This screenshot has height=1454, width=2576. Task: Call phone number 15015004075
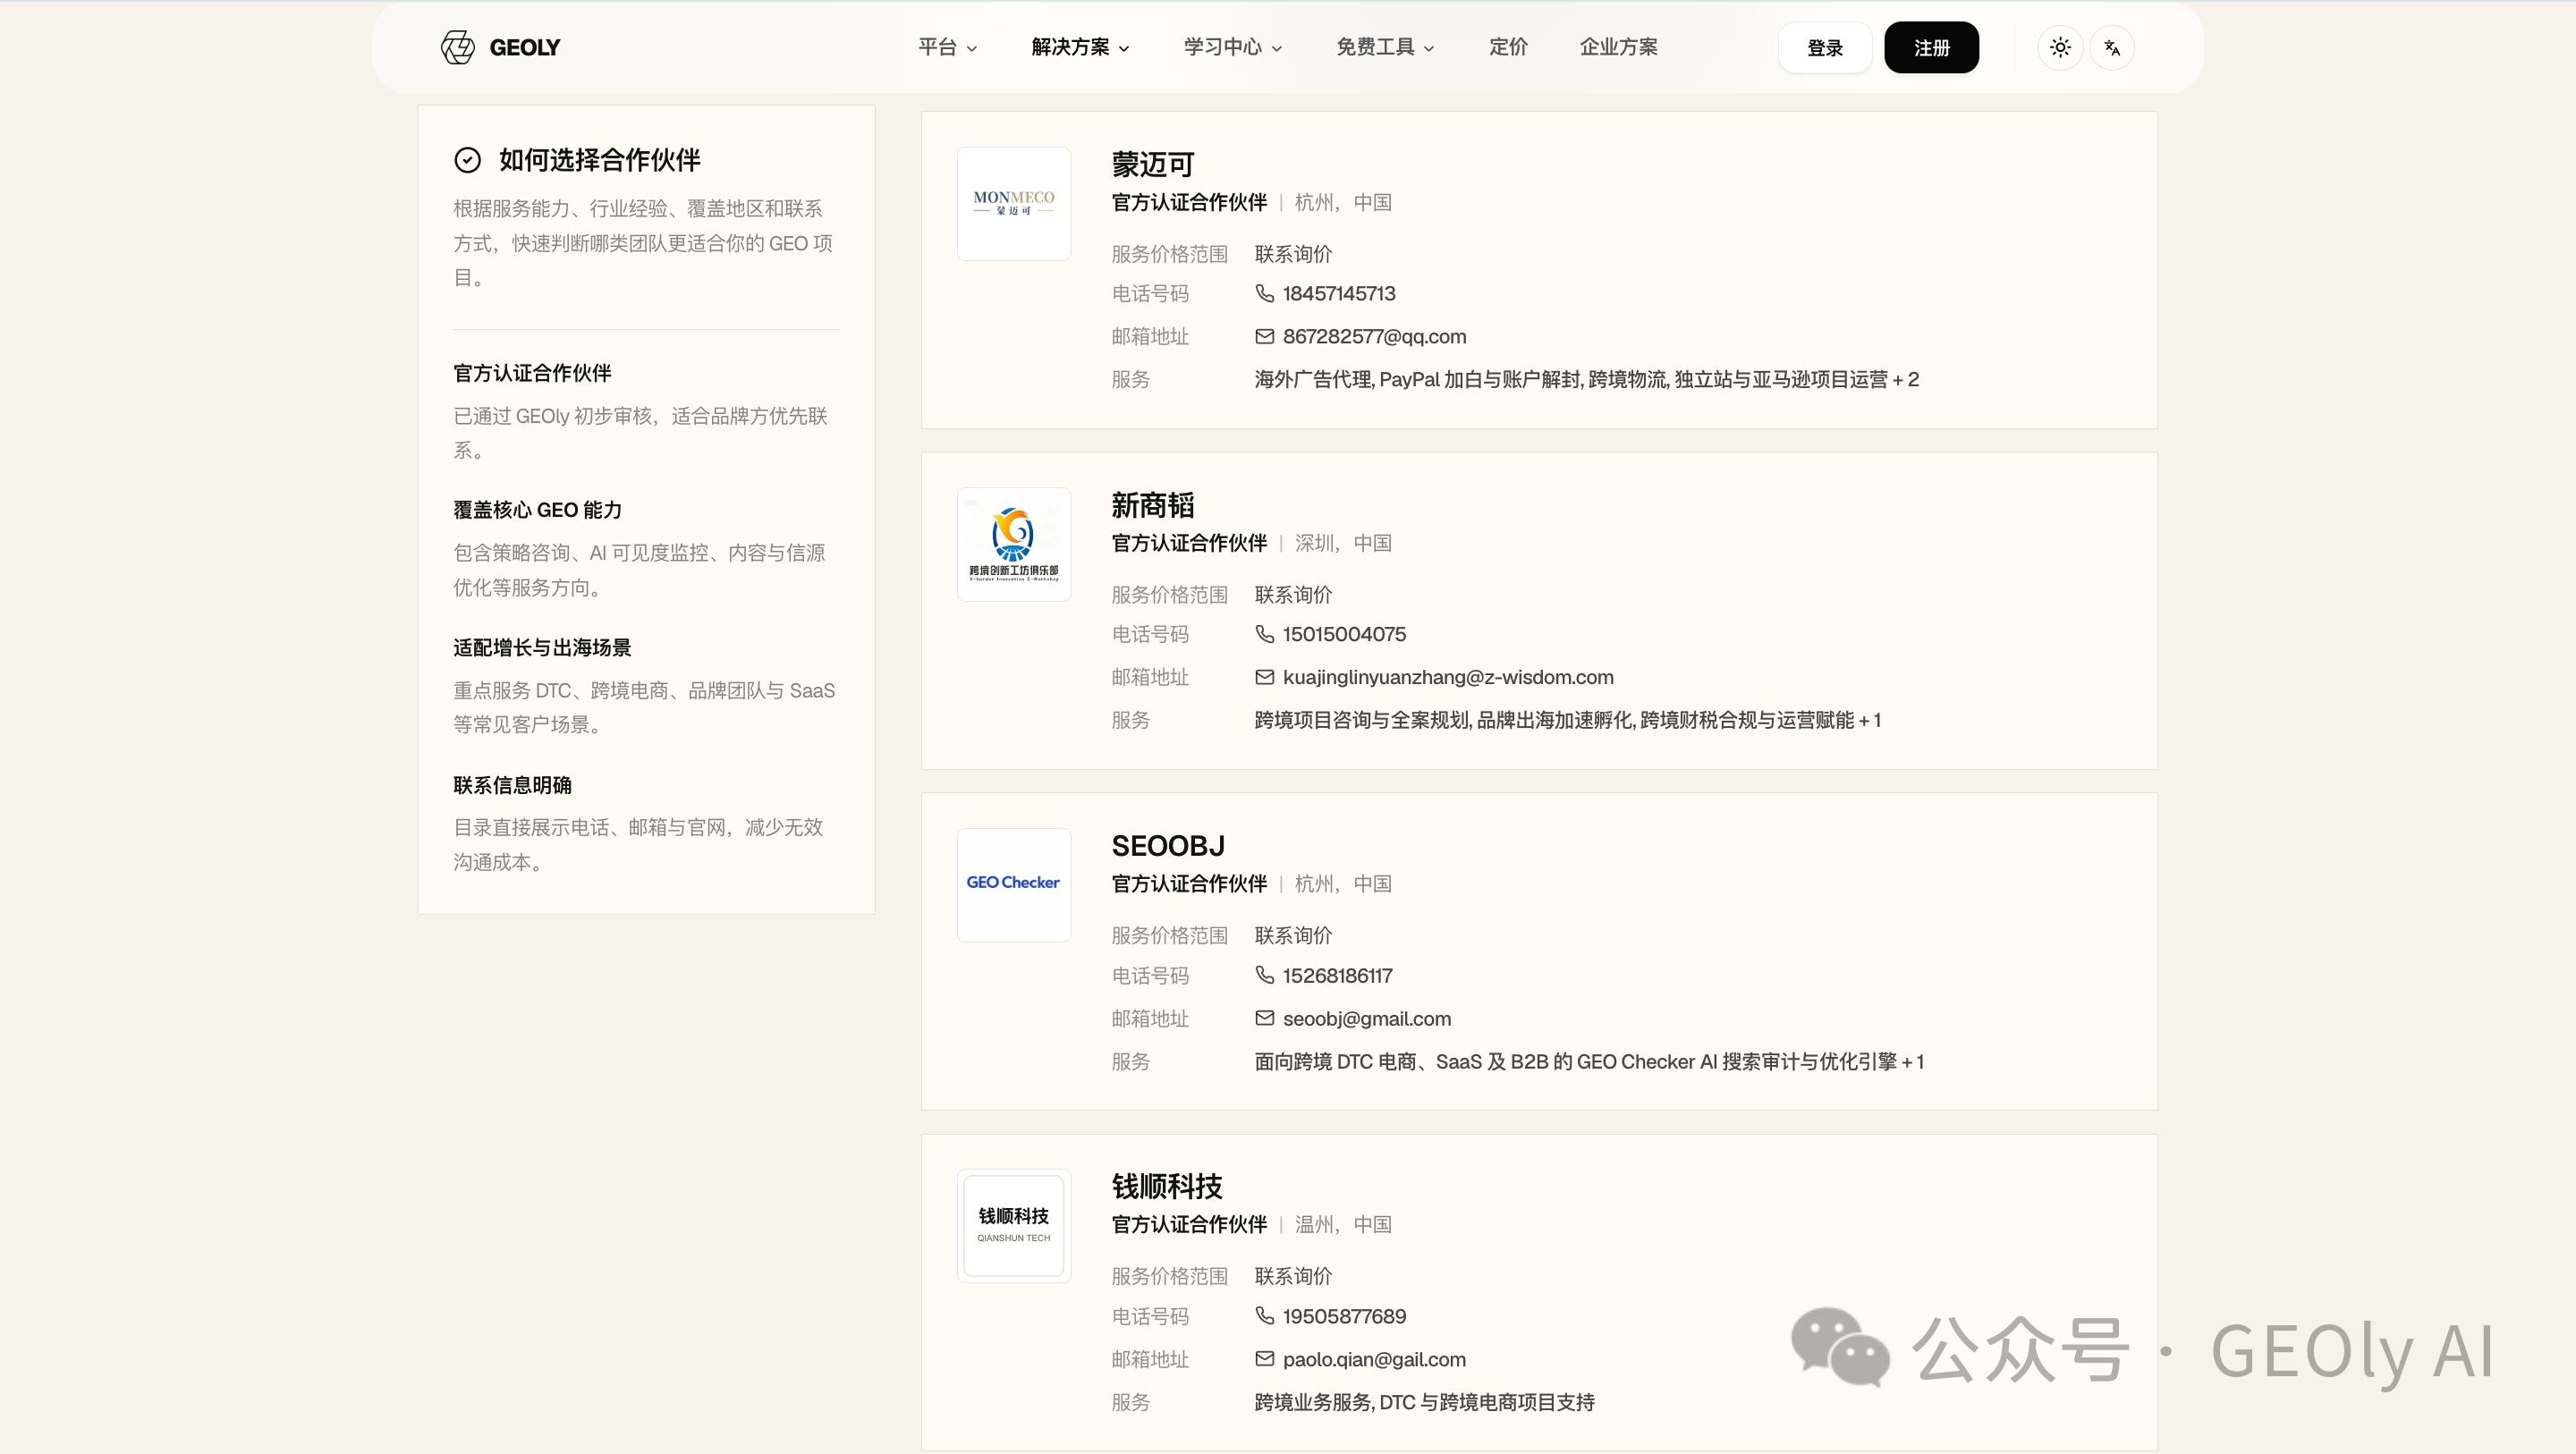(x=1344, y=634)
